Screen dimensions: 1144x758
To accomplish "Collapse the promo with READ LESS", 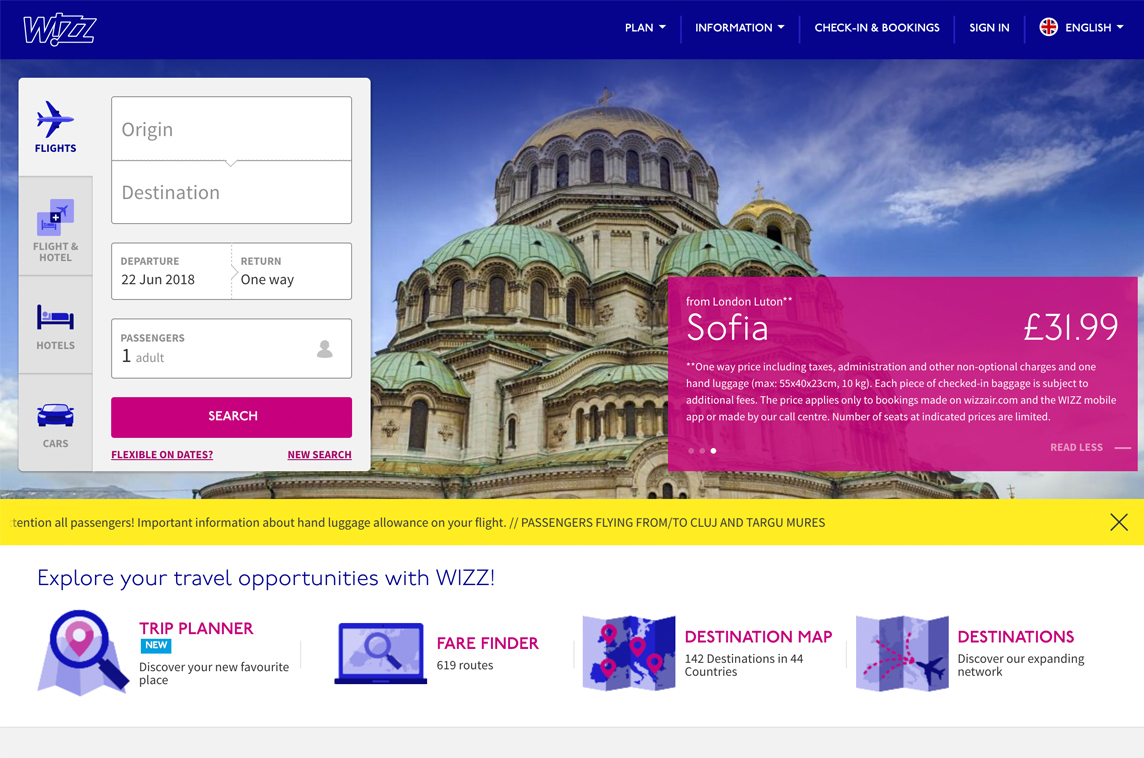I will coord(1090,447).
